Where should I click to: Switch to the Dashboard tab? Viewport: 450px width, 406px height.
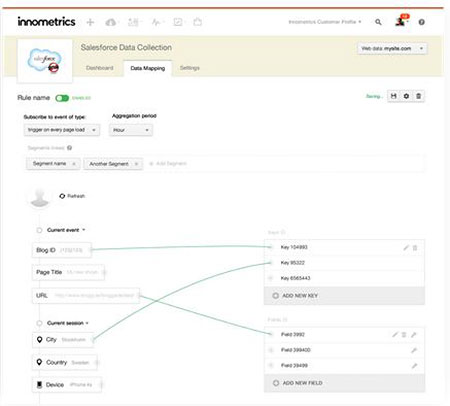tap(100, 68)
